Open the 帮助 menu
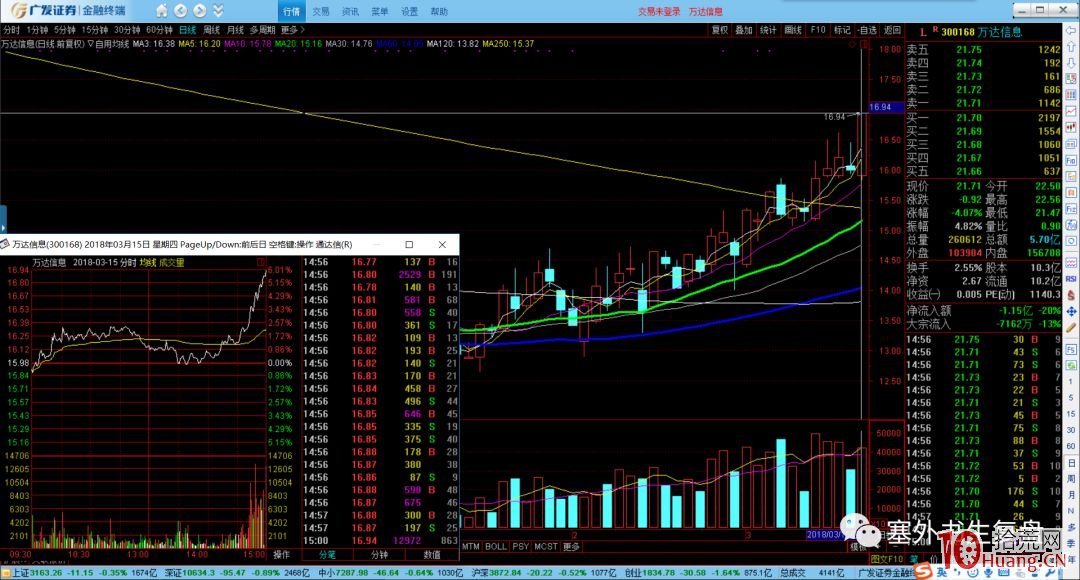This screenshot has width=1080, height=580. tap(439, 12)
